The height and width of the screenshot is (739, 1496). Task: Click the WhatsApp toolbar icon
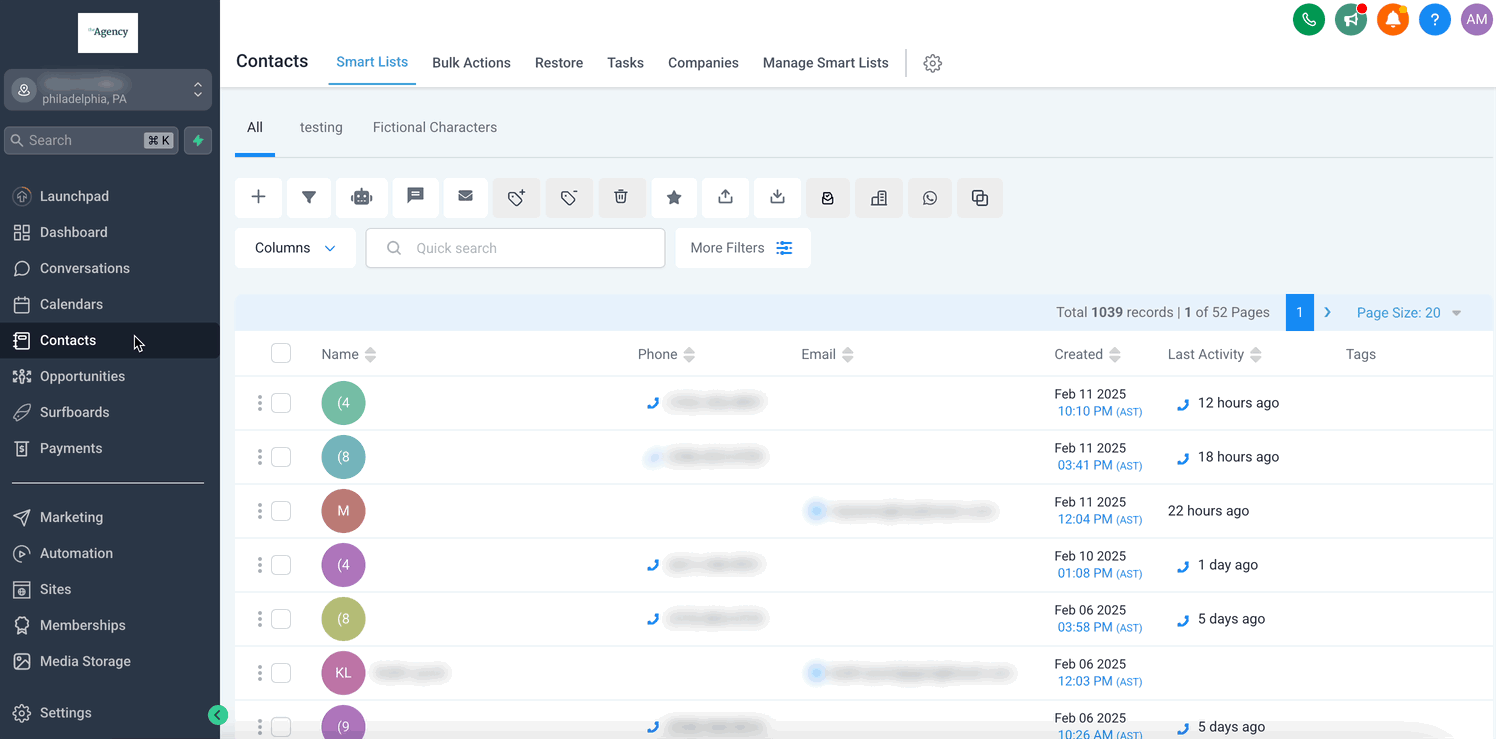click(930, 197)
